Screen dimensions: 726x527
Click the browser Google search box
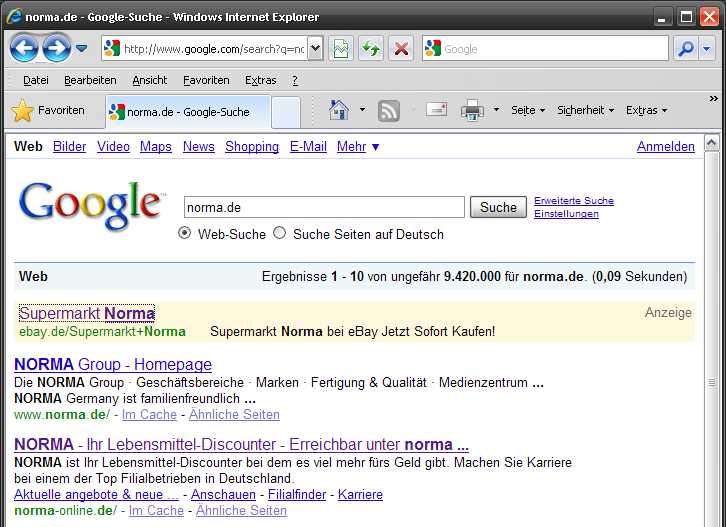(x=545, y=49)
